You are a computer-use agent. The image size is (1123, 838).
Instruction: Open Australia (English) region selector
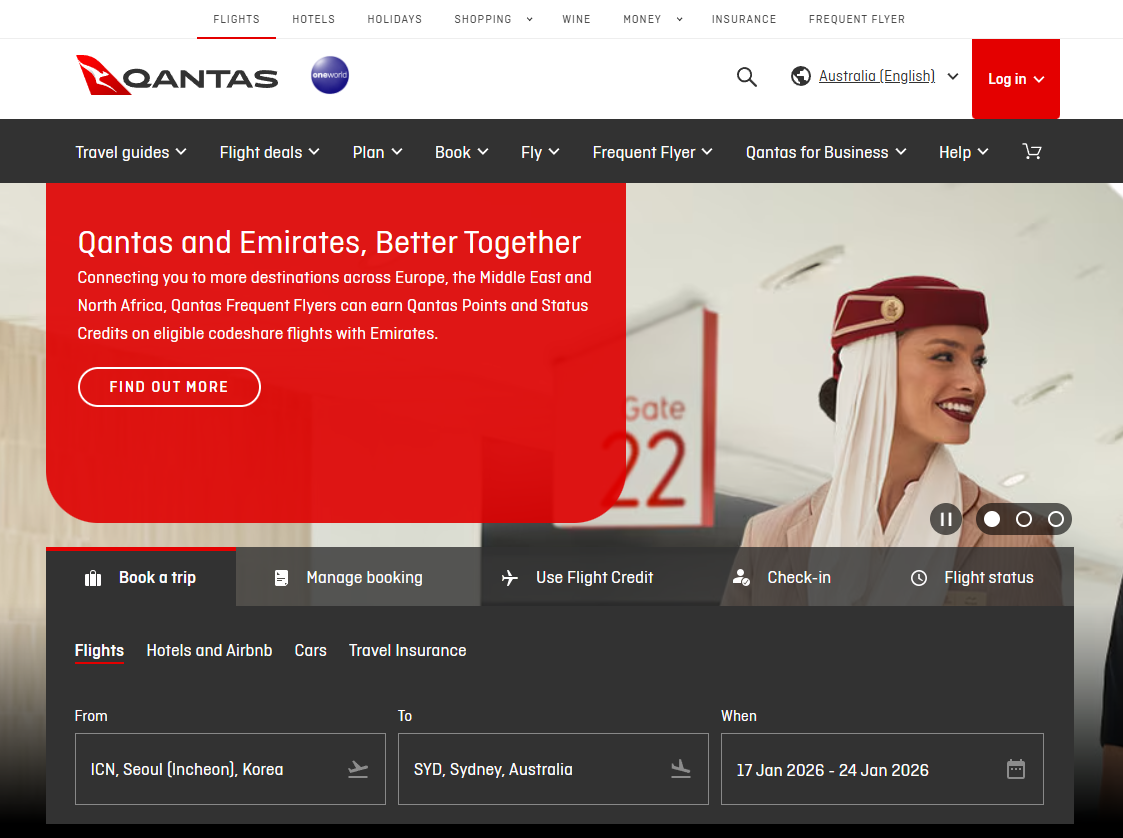(x=875, y=76)
